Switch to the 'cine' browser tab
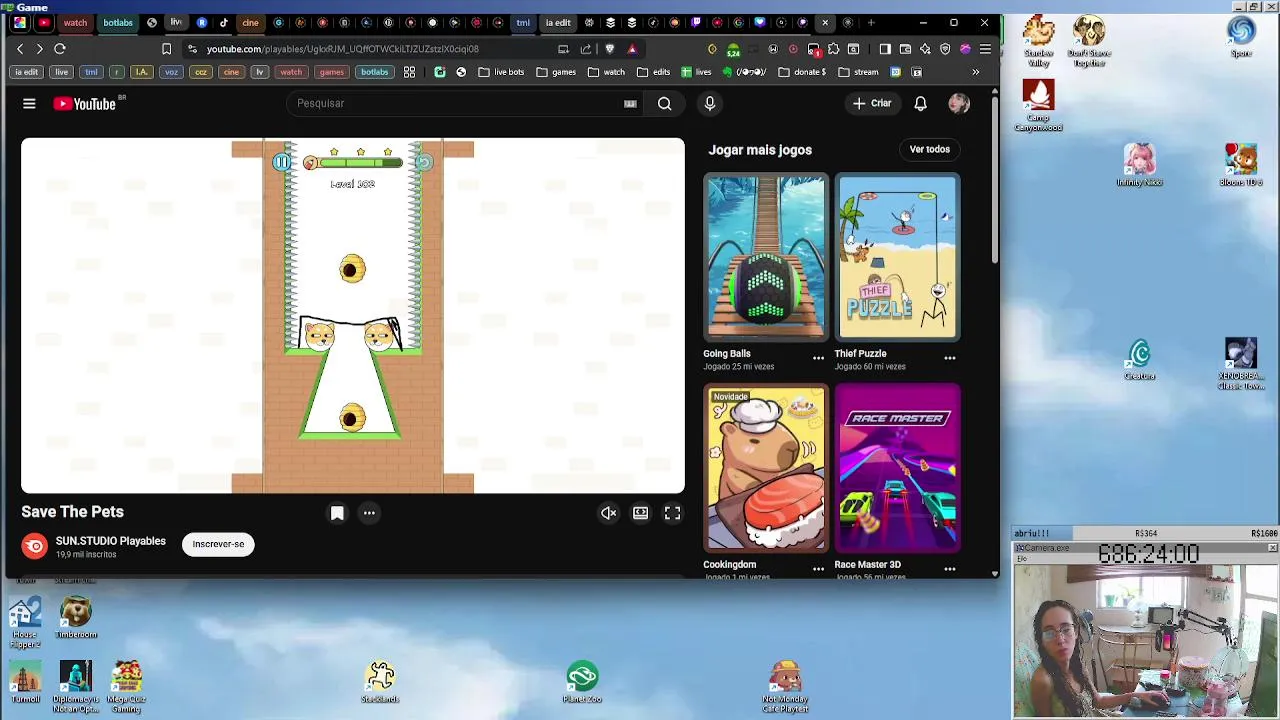1280x720 pixels. [x=250, y=22]
